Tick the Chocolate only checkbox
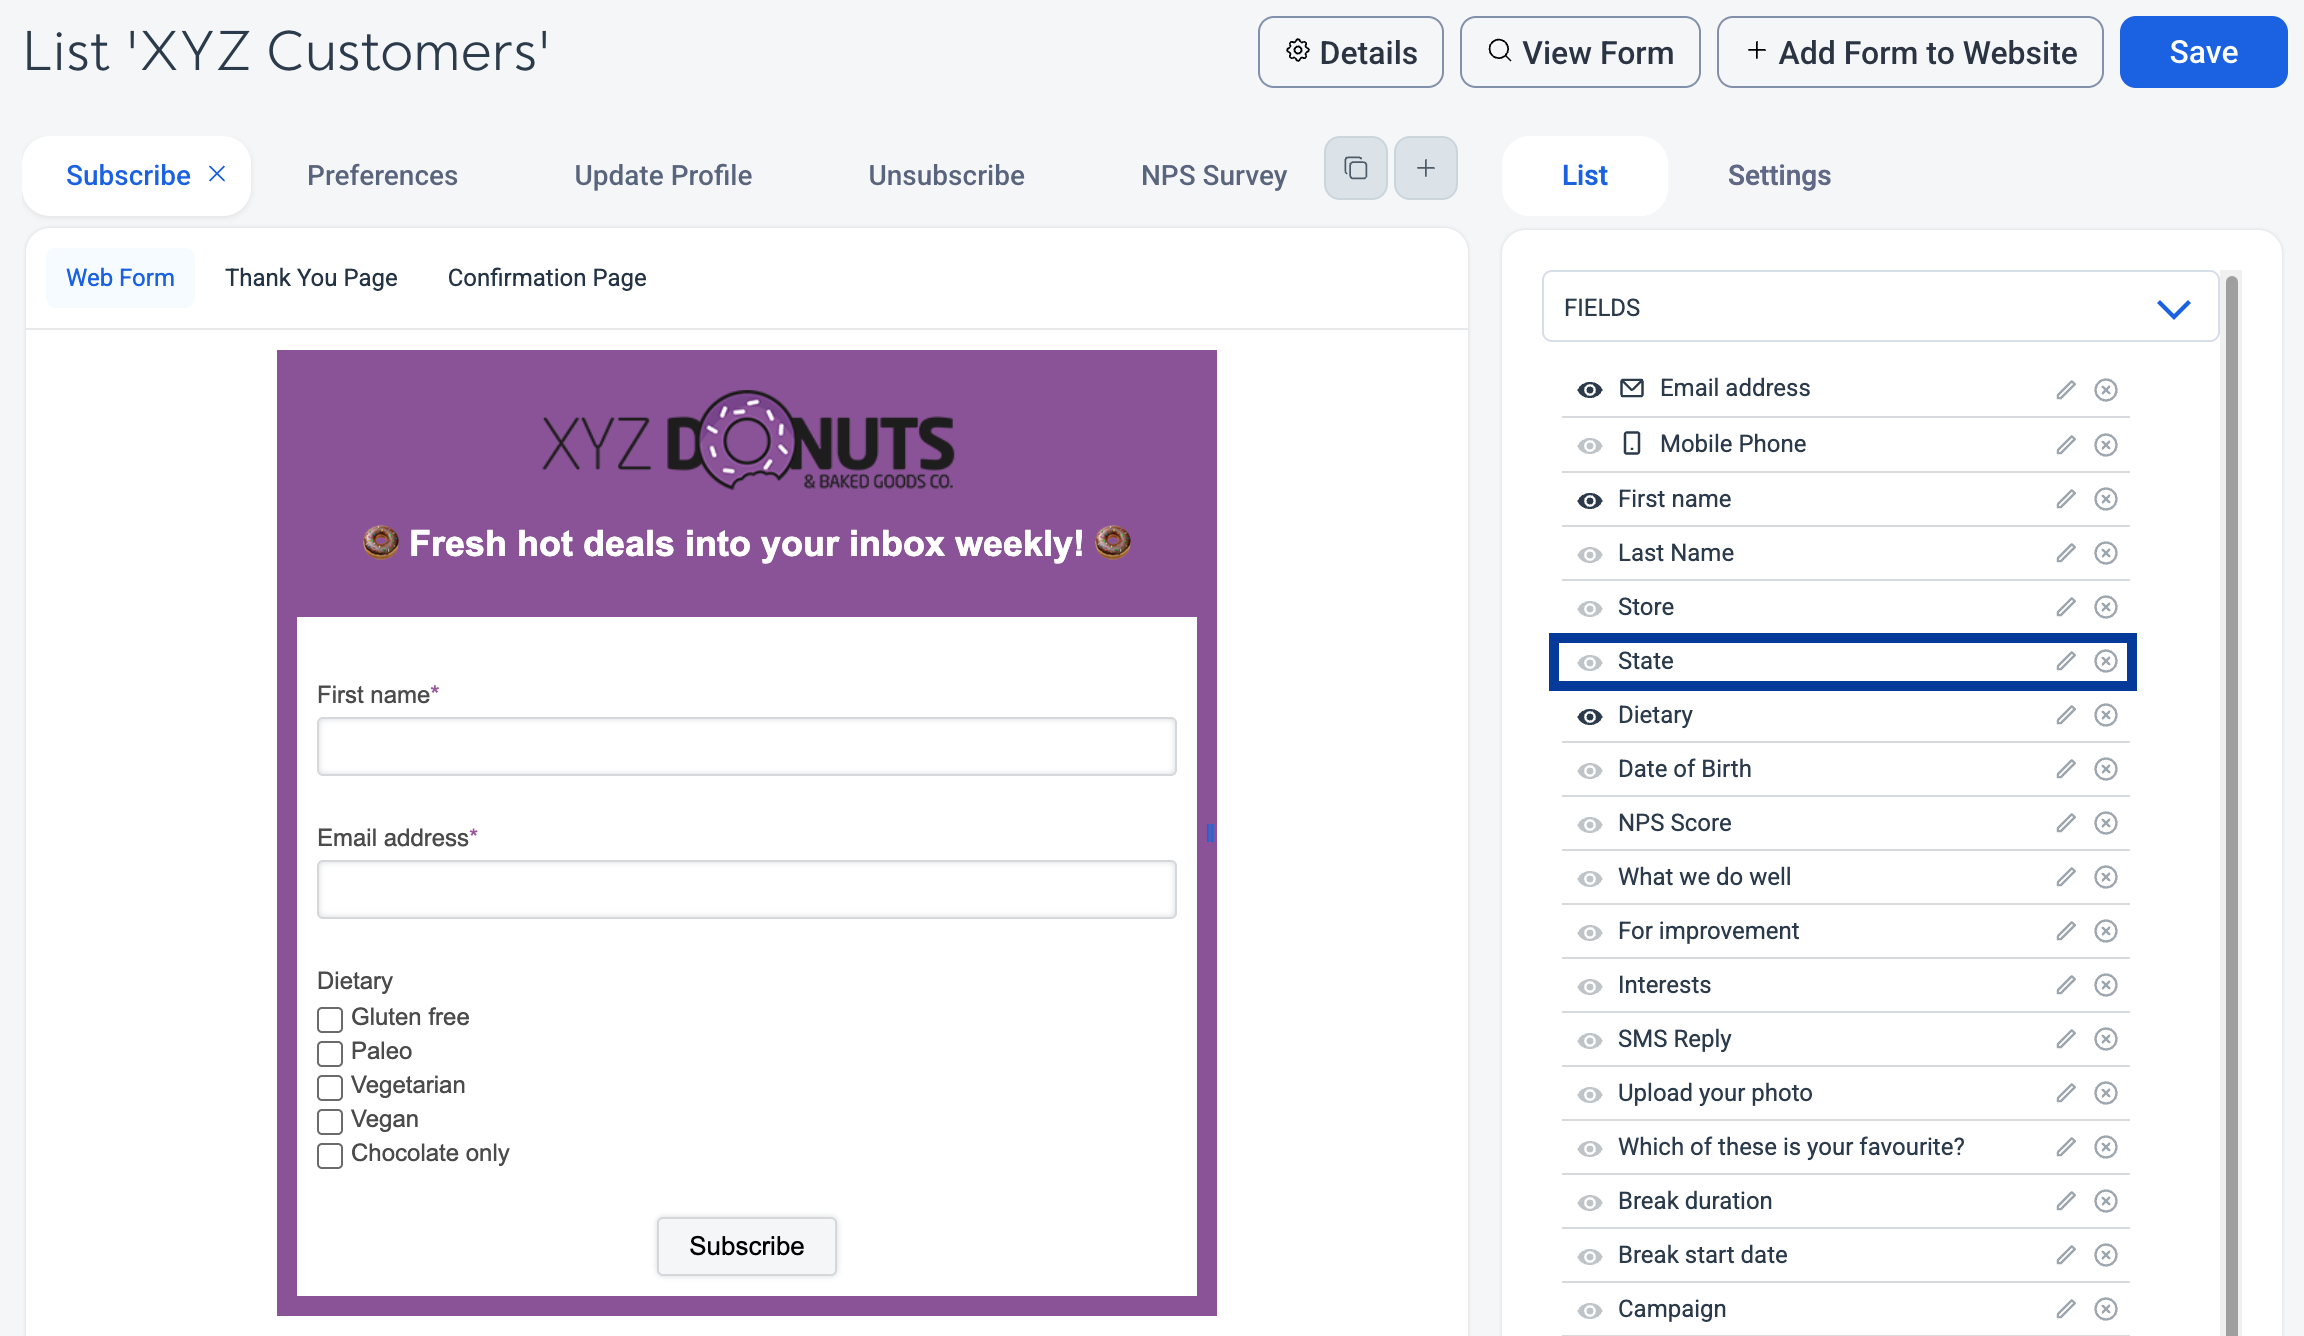This screenshot has height=1336, width=2304. [x=330, y=1155]
